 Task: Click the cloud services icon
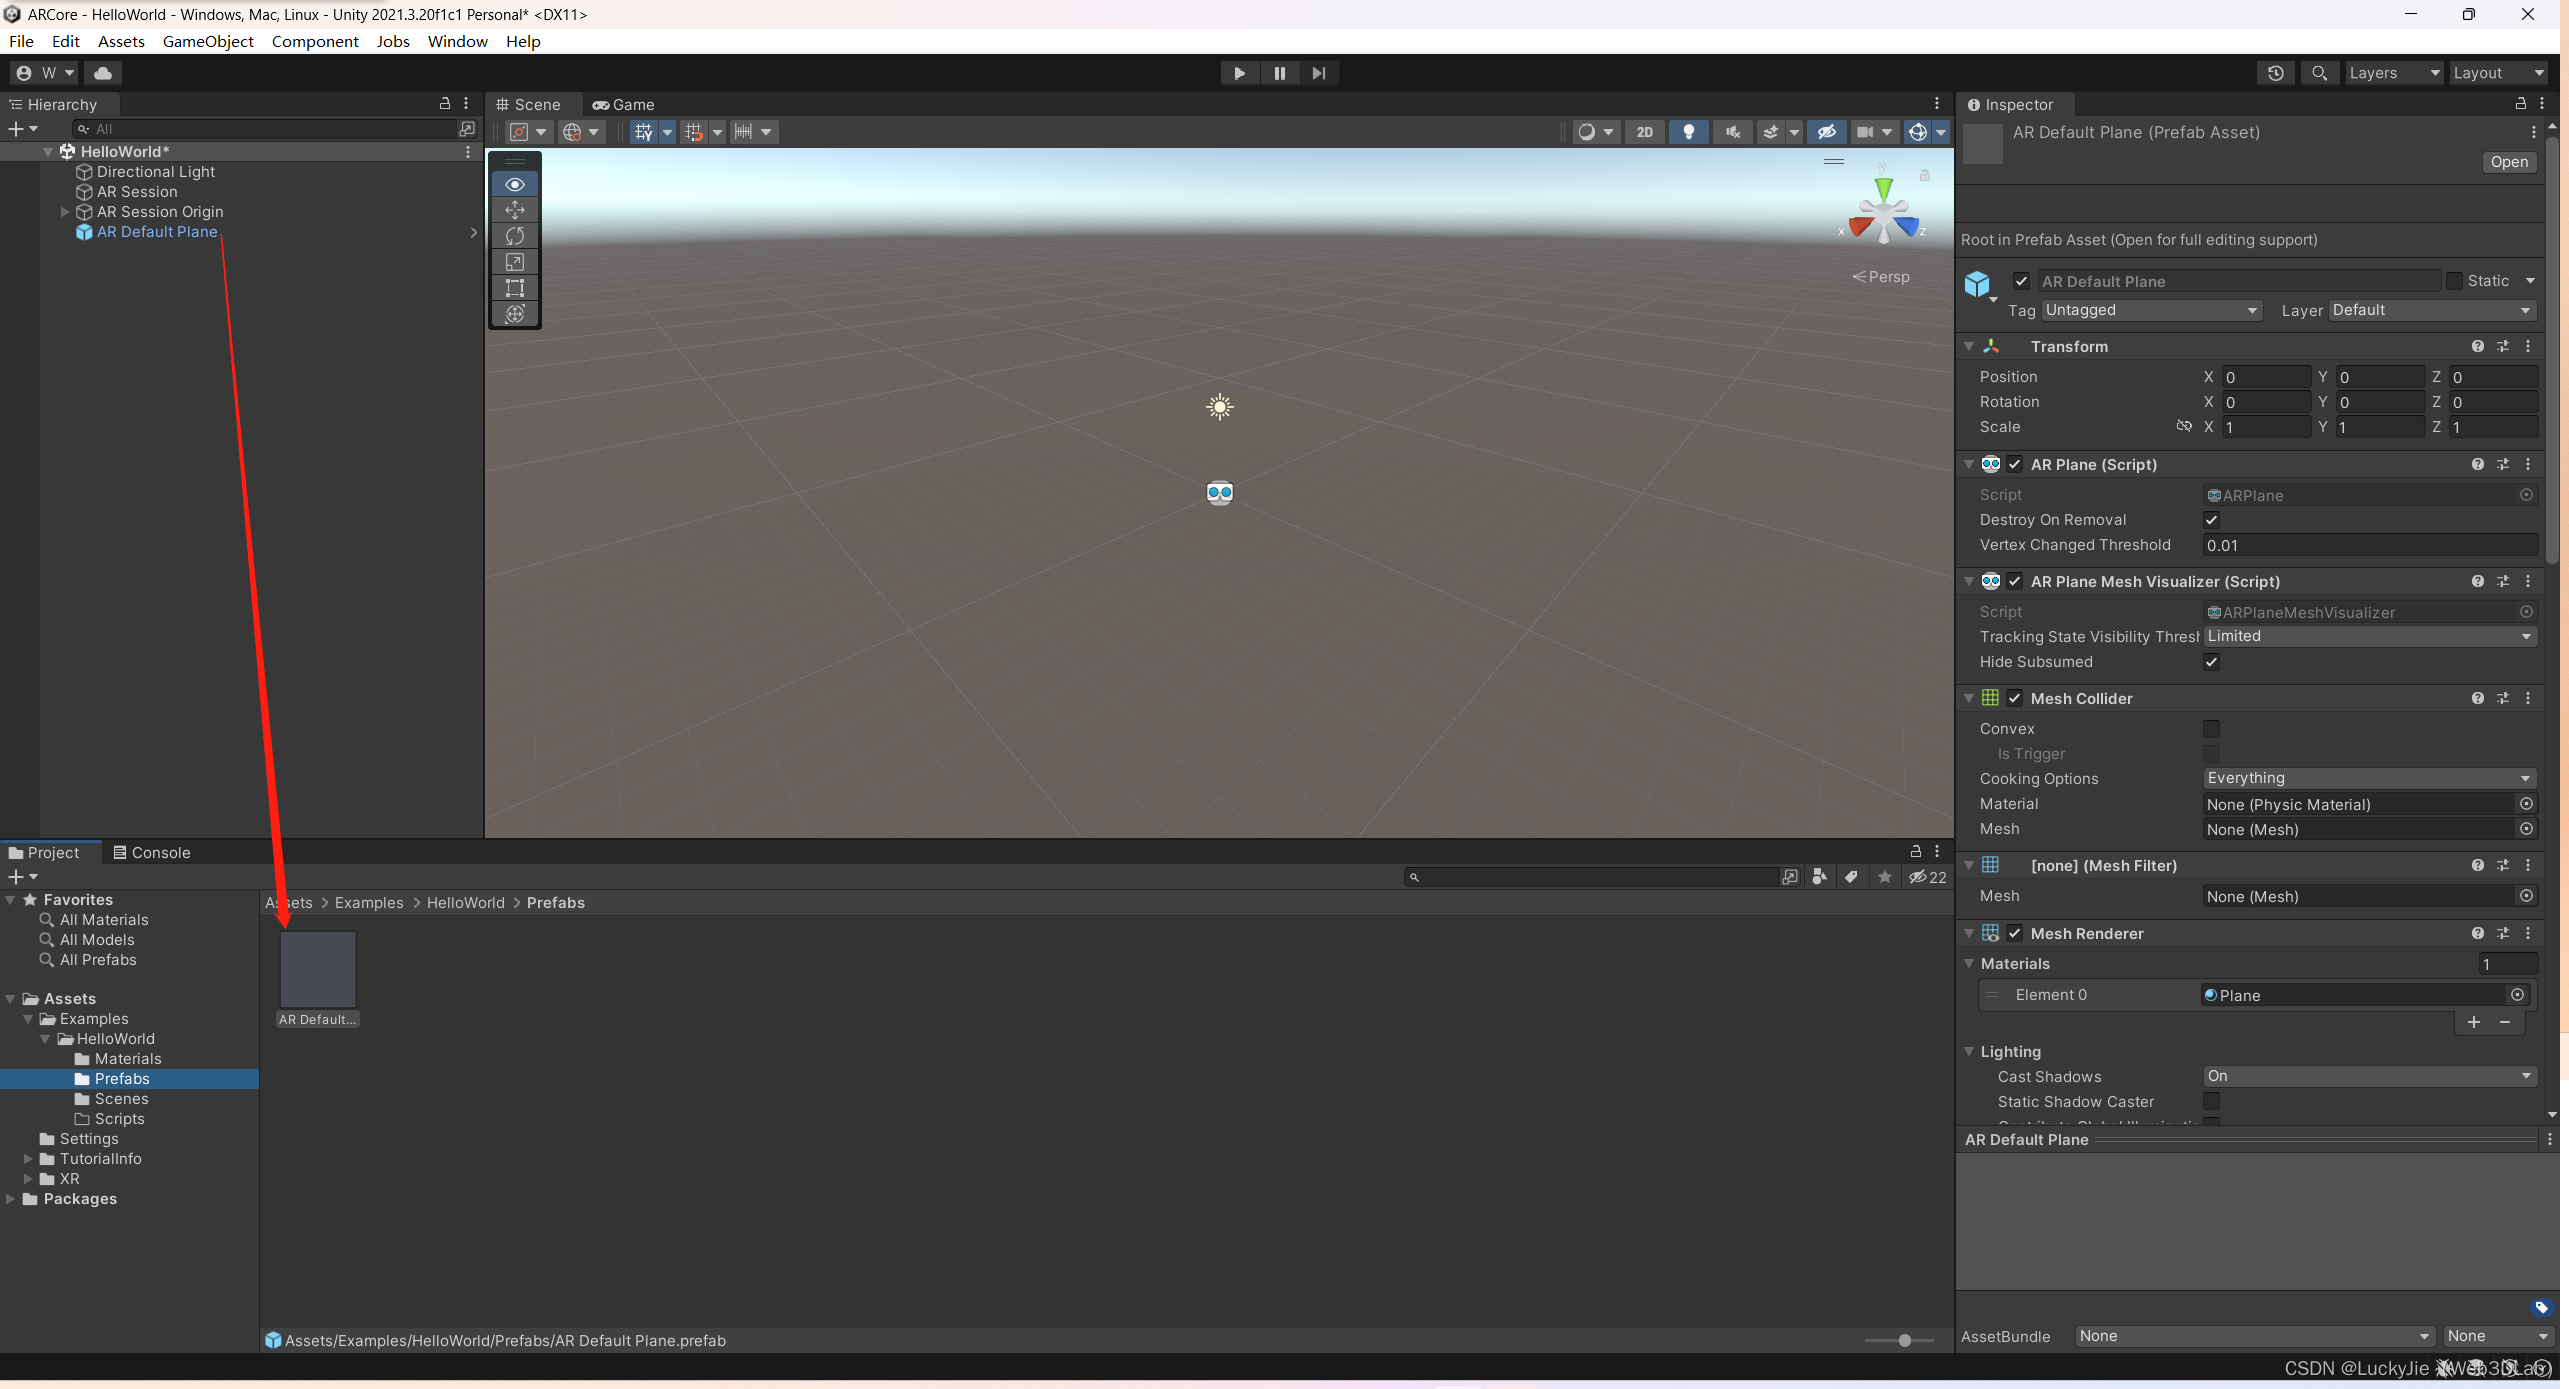[102, 73]
